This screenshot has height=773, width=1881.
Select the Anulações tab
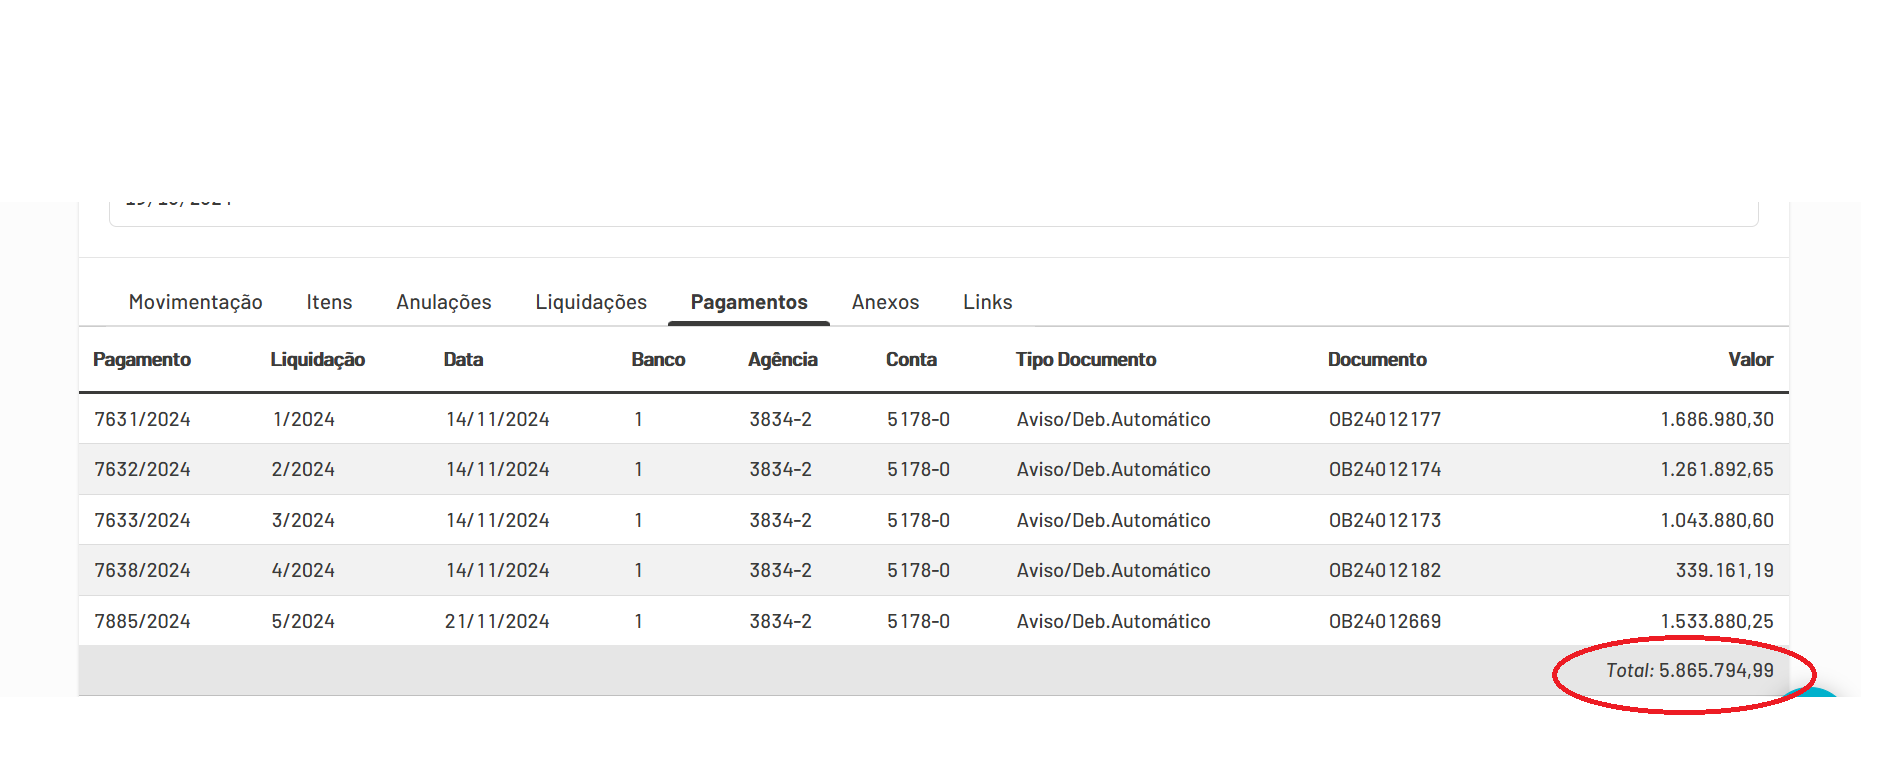444,302
